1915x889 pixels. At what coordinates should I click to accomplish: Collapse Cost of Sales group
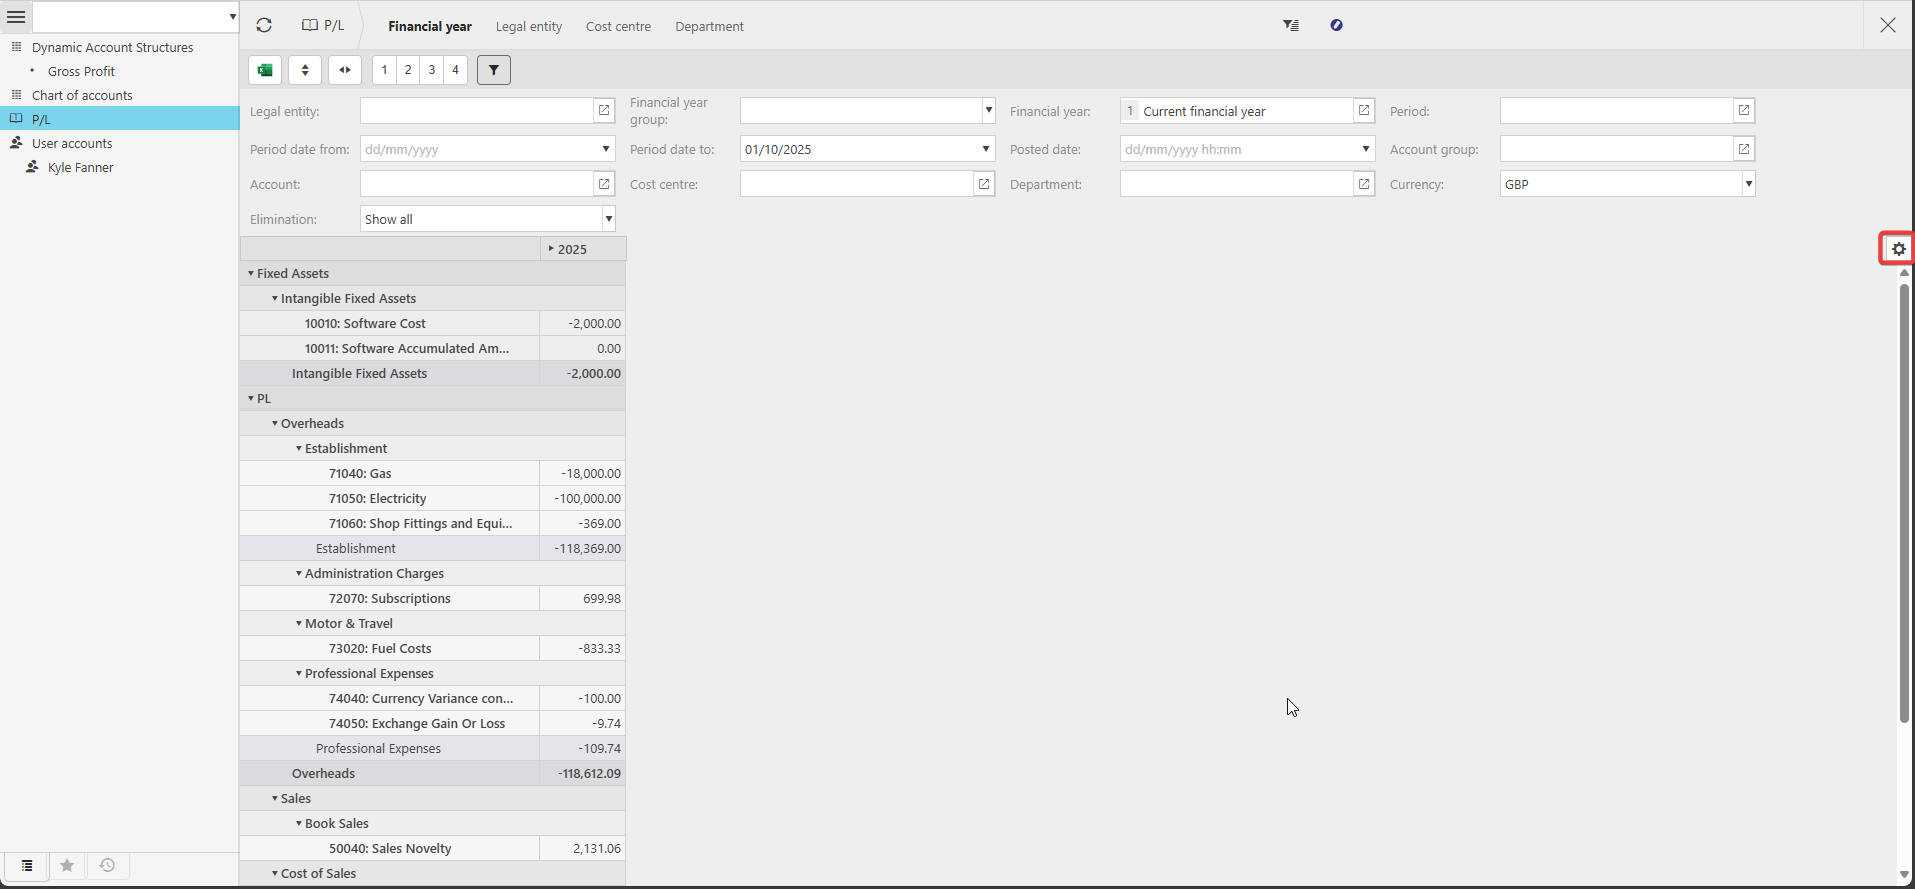(275, 873)
